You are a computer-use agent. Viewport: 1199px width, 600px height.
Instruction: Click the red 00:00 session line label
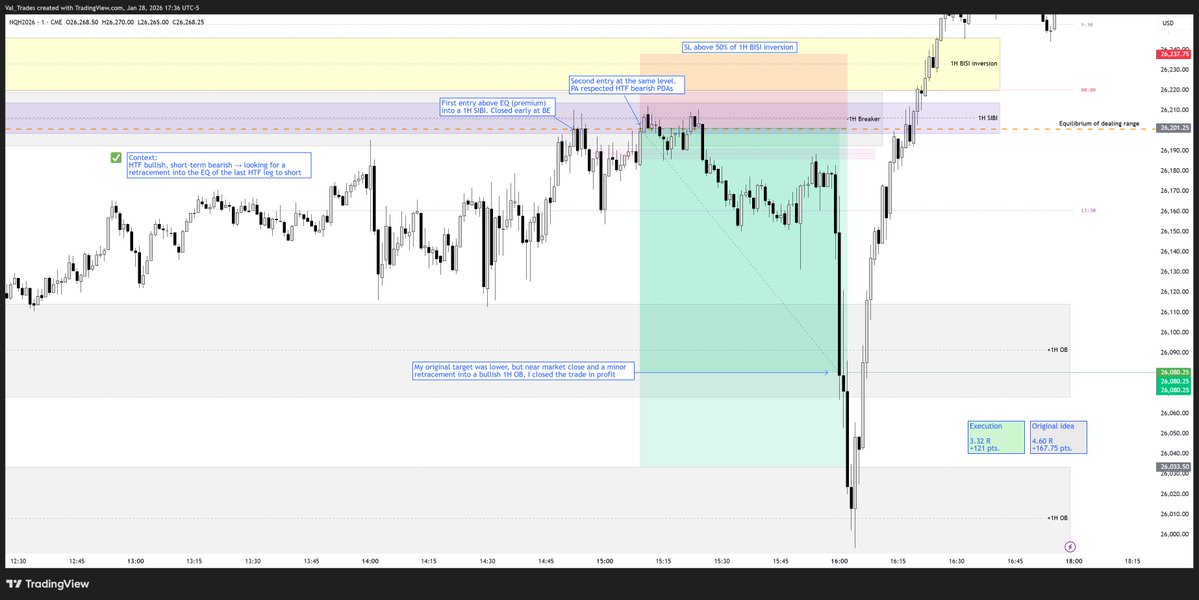click(x=1088, y=90)
